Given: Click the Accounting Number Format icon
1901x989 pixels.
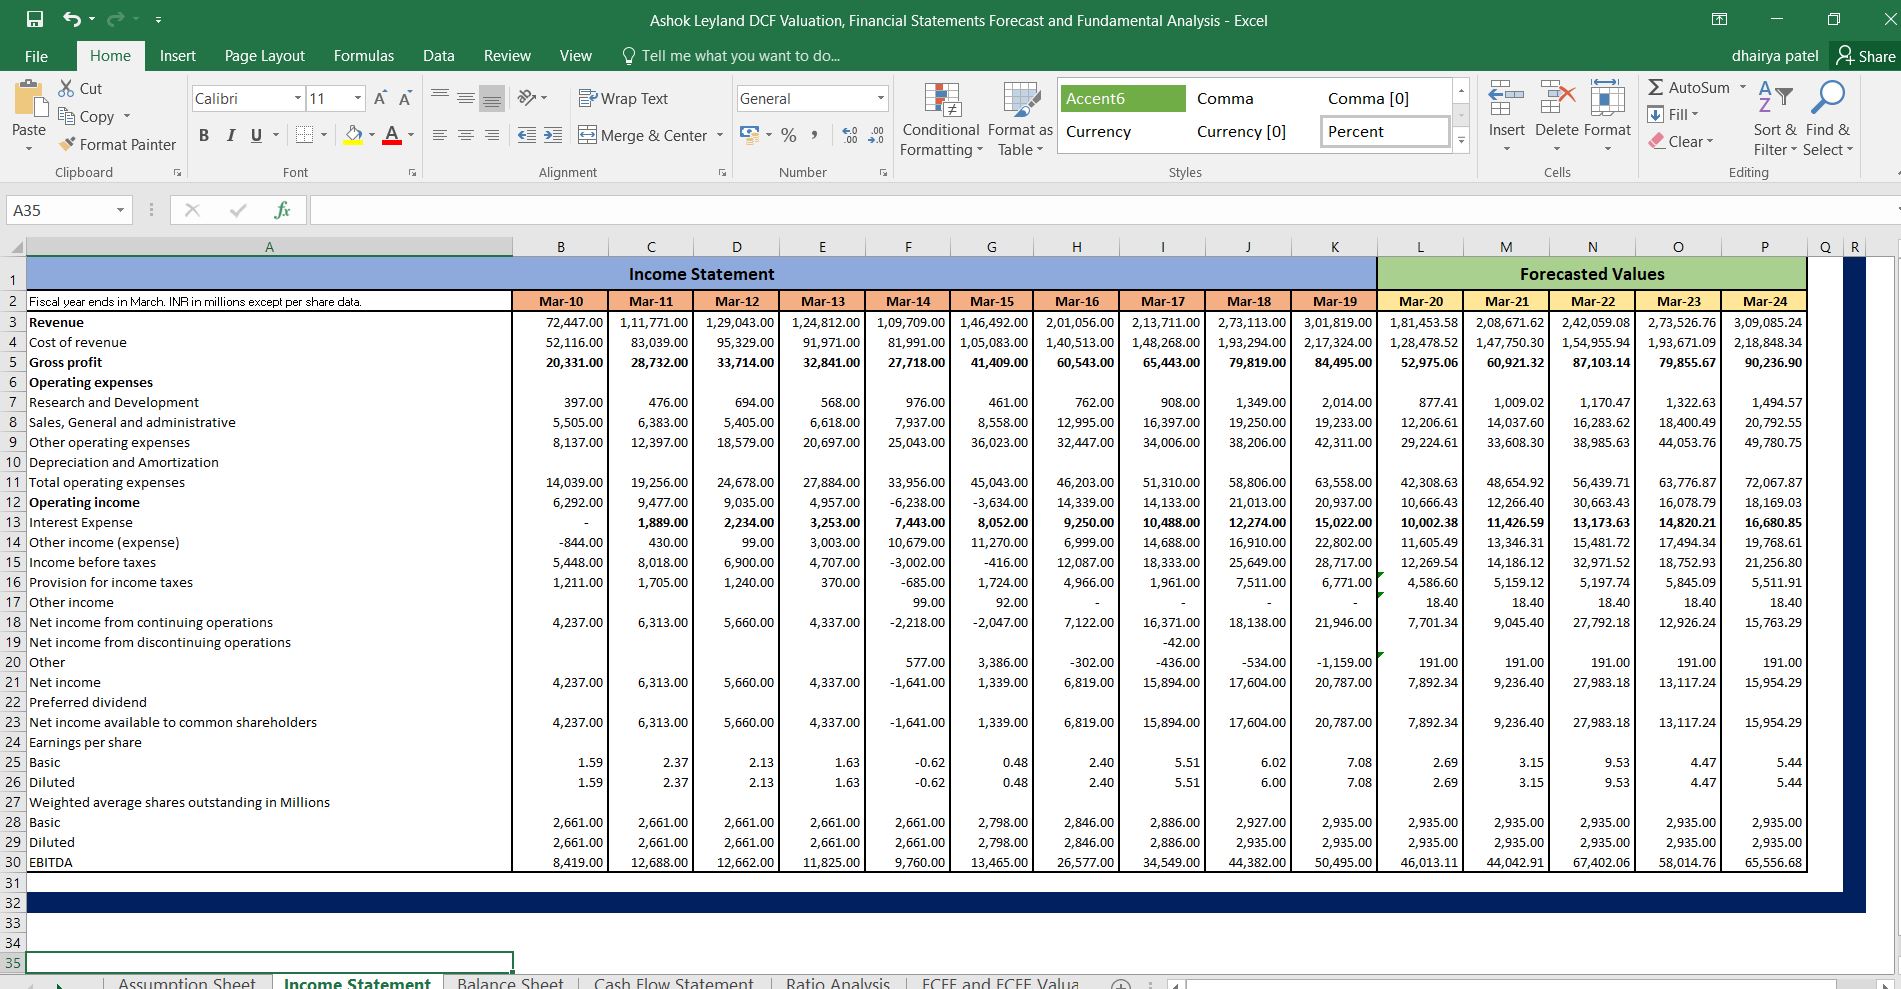Looking at the screenshot, I should coord(748,135).
